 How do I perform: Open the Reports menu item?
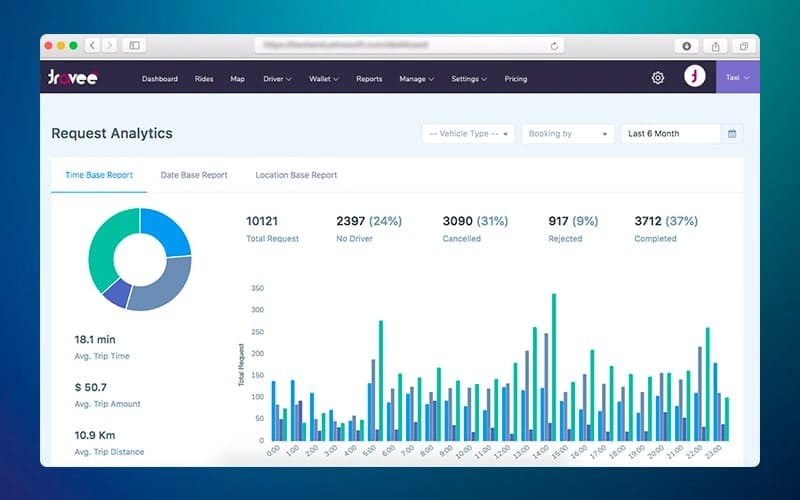click(369, 79)
